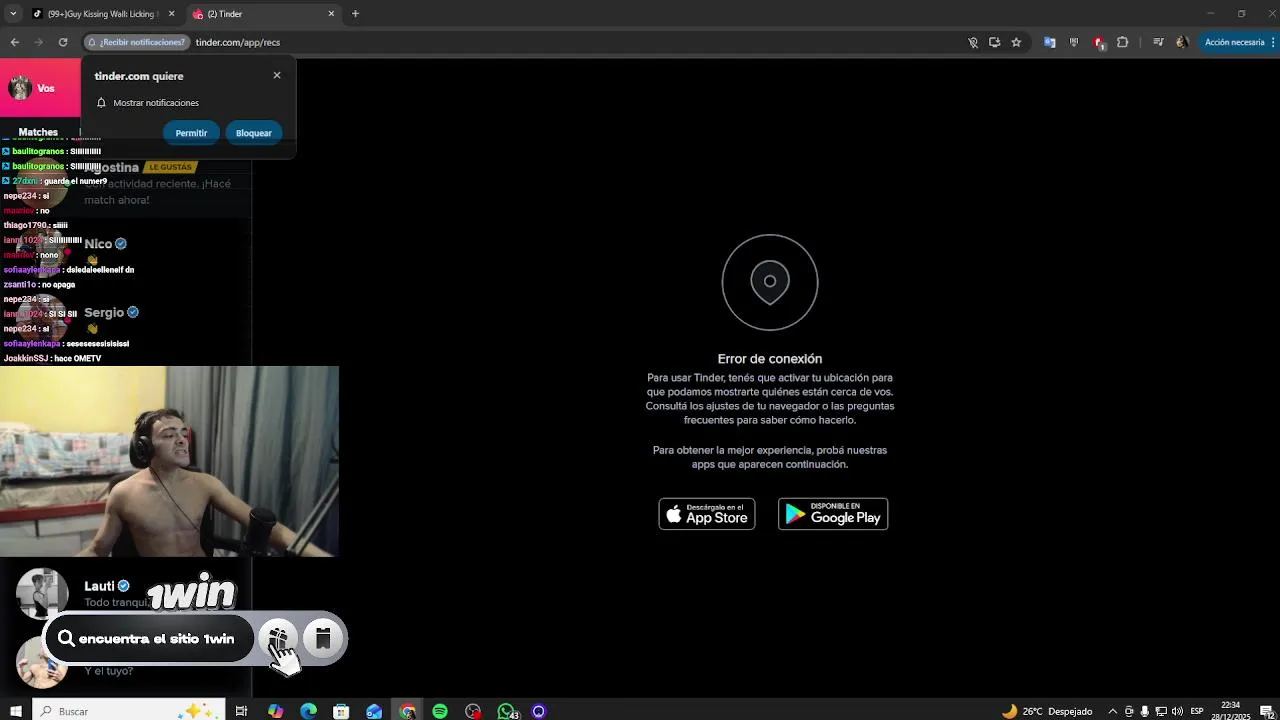
Task: Click the browser back arrow
Action: [x=14, y=42]
